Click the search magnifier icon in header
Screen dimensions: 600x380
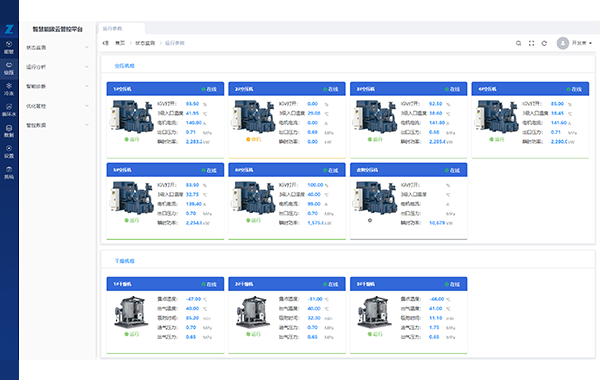pos(518,43)
